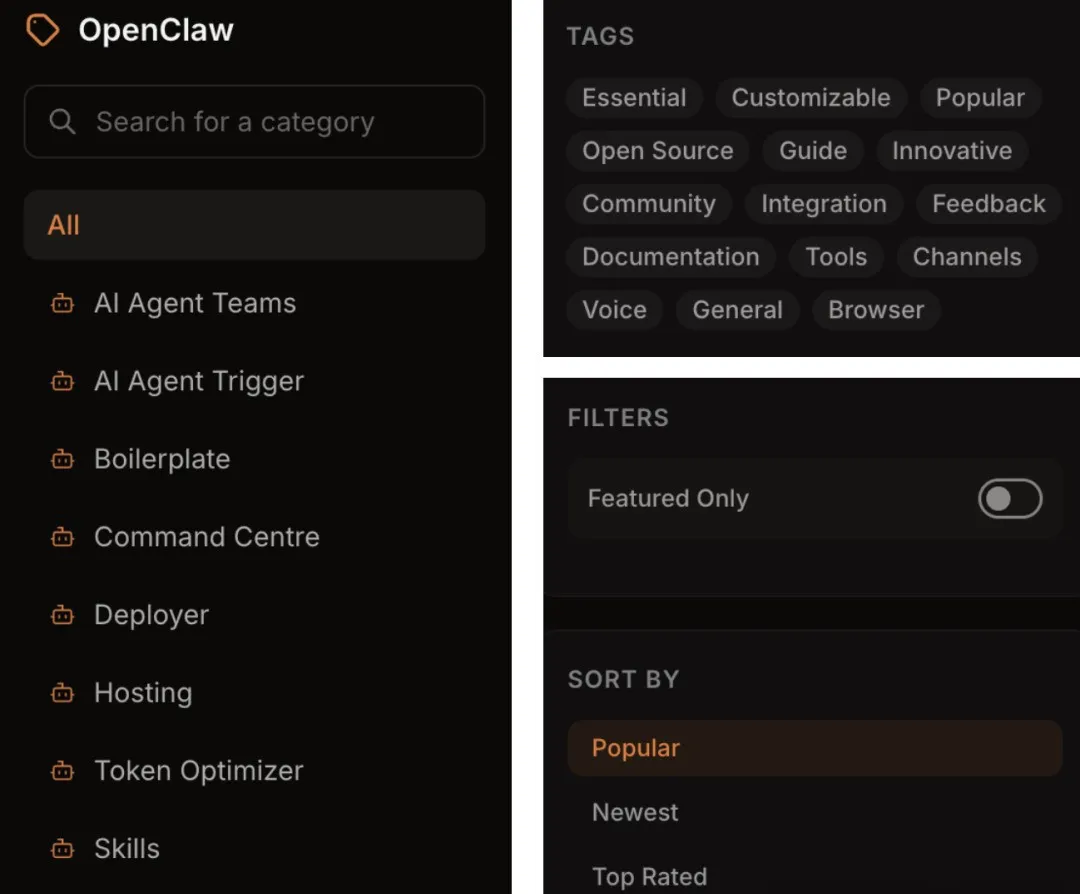Viewport: 1080px width, 894px height.
Task: Enable the Featured Only toggle
Action: (1009, 499)
